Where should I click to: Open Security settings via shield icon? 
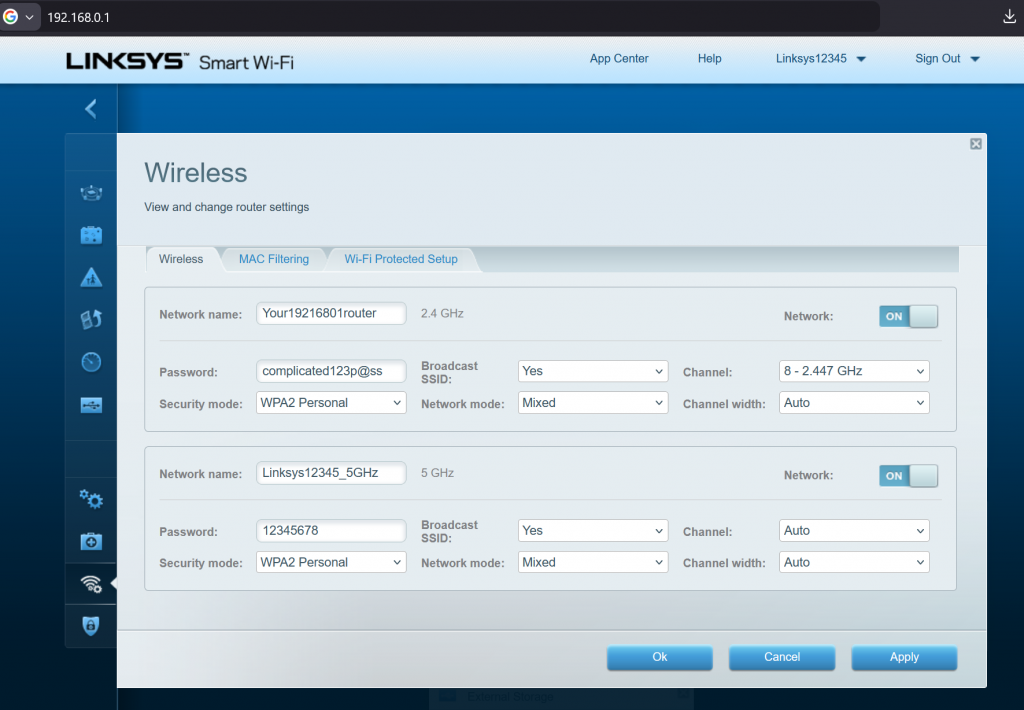pos(91,626)
